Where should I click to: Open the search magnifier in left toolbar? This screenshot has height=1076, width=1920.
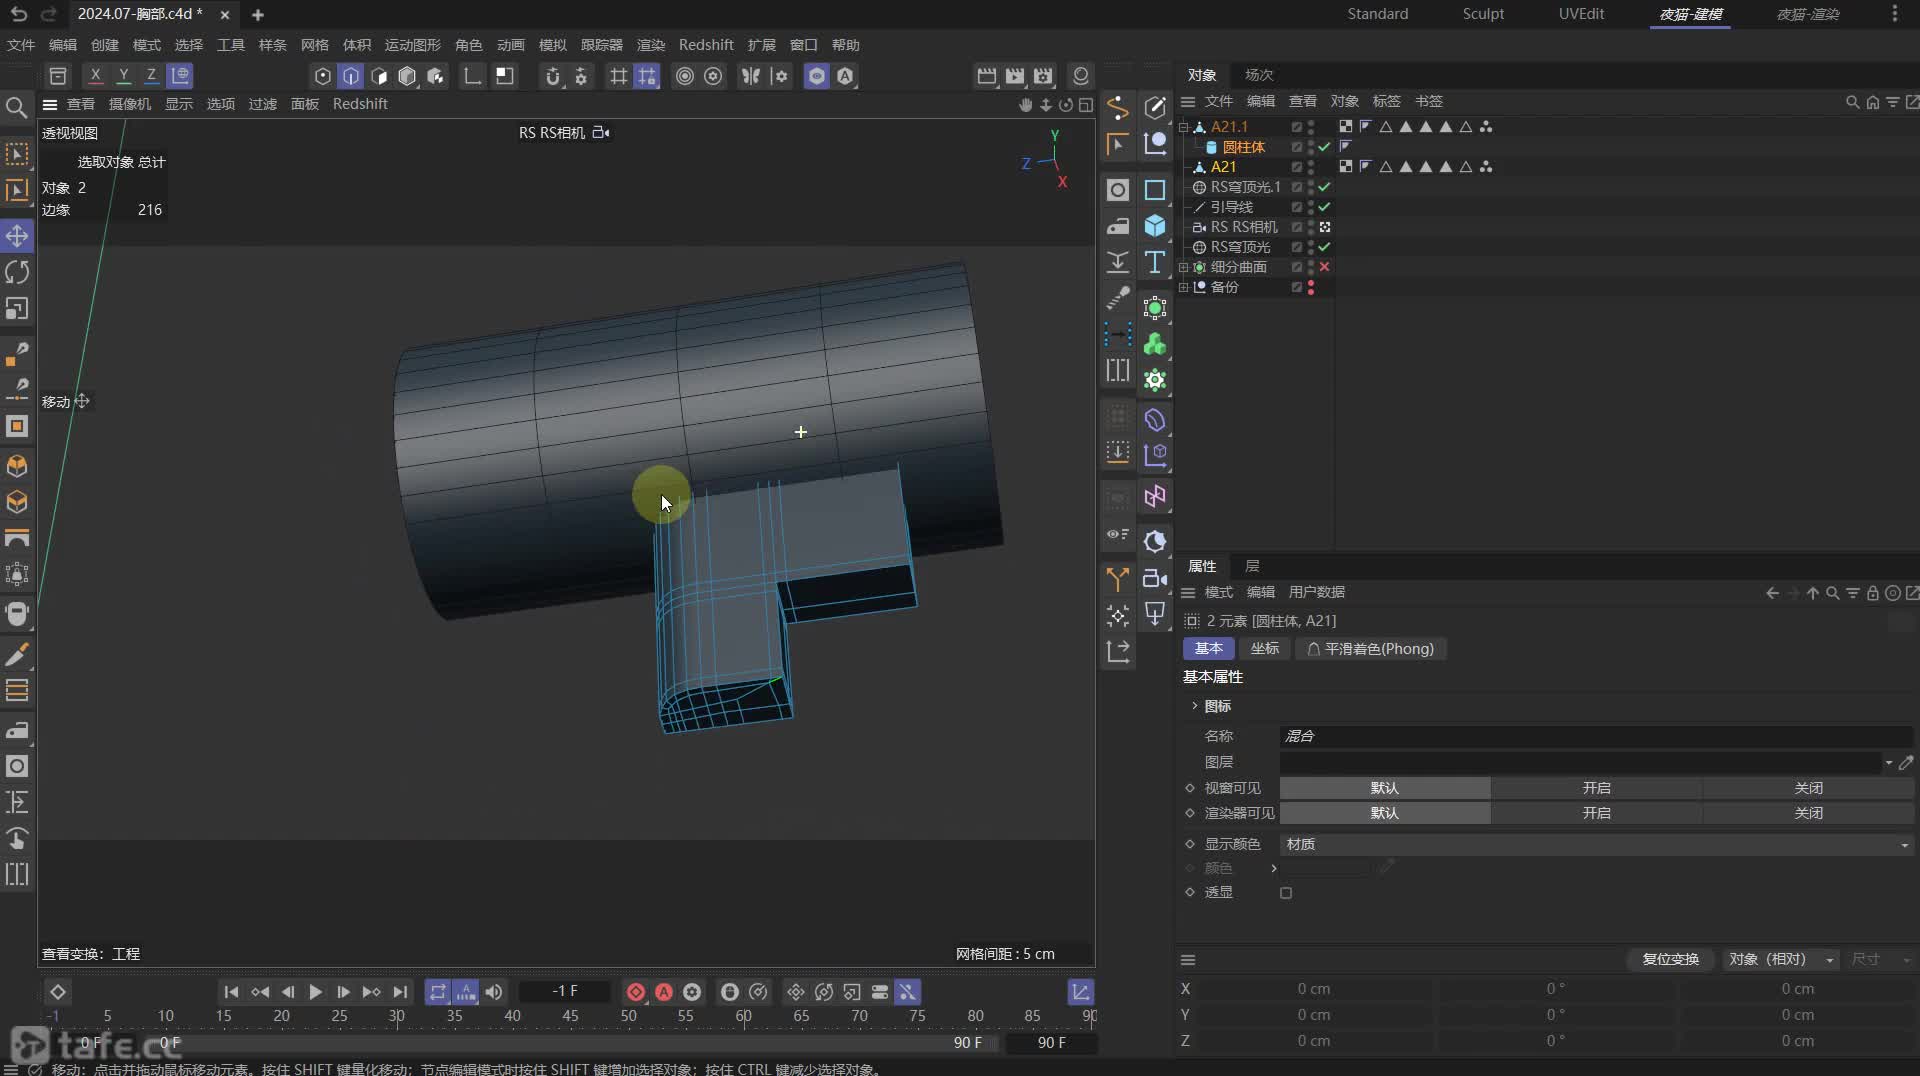coord(17,107)
